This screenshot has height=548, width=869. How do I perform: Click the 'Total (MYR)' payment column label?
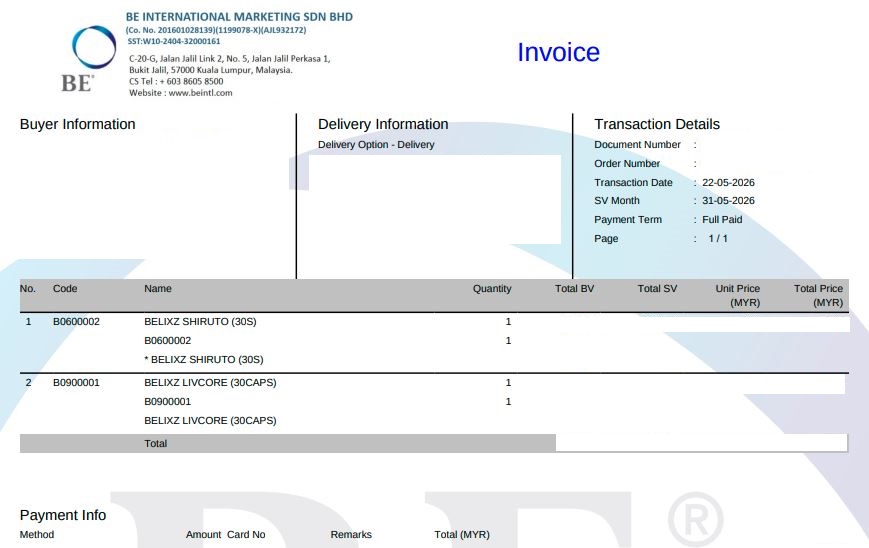462,535
